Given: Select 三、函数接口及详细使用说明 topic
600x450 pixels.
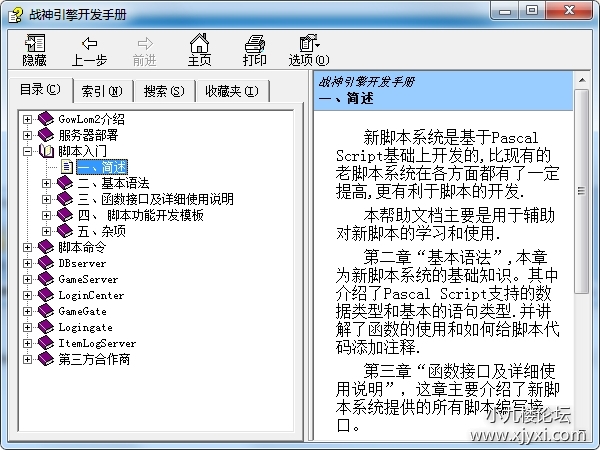Looking at the screenshot, I should 155,199.
